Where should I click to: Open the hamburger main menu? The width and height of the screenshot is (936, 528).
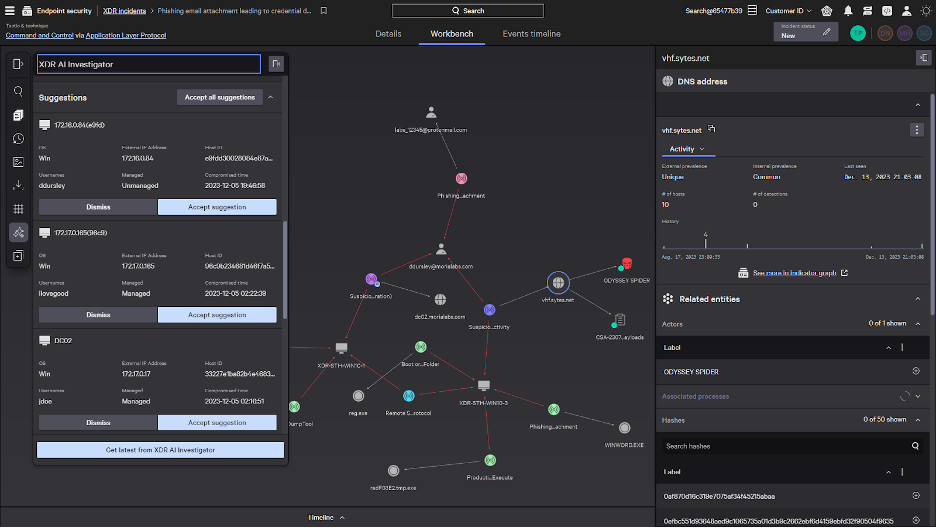[10, 11]
